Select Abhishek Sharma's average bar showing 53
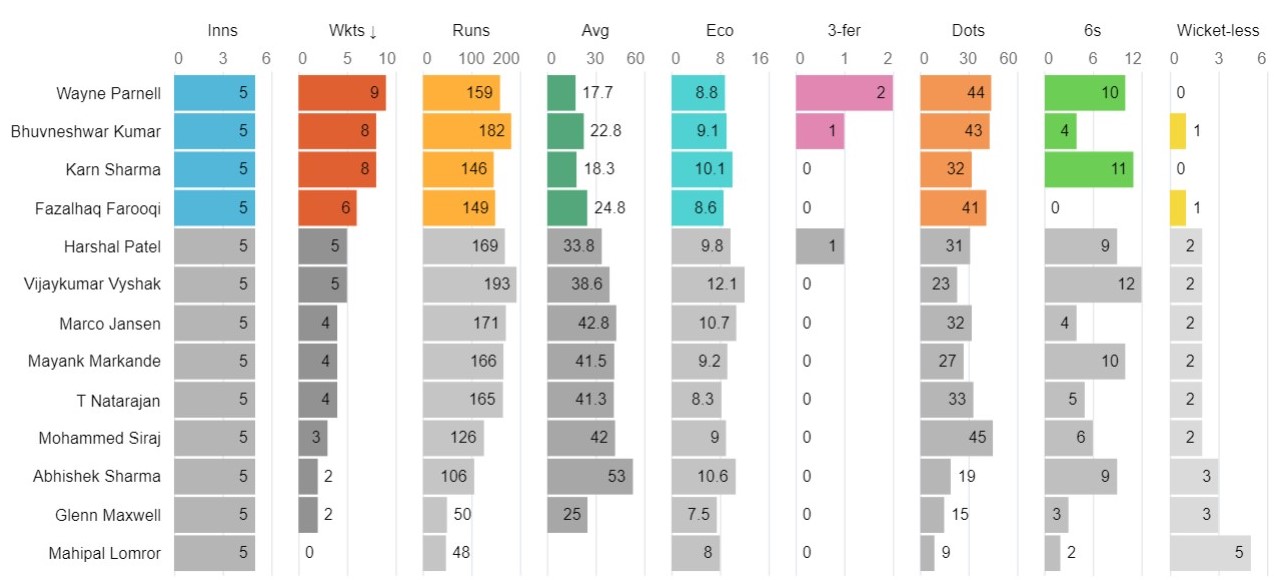 [x=590, y=477]
